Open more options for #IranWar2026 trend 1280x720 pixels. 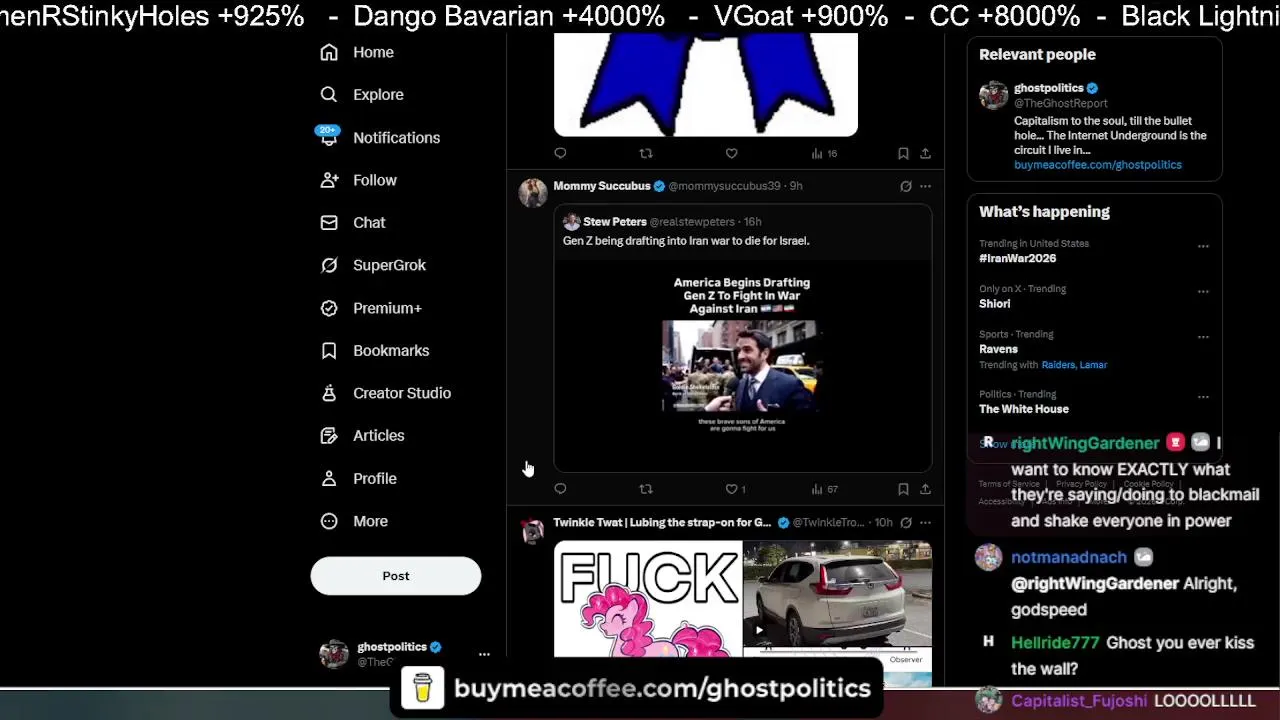pyautogui.click(x=1203, y=246)
